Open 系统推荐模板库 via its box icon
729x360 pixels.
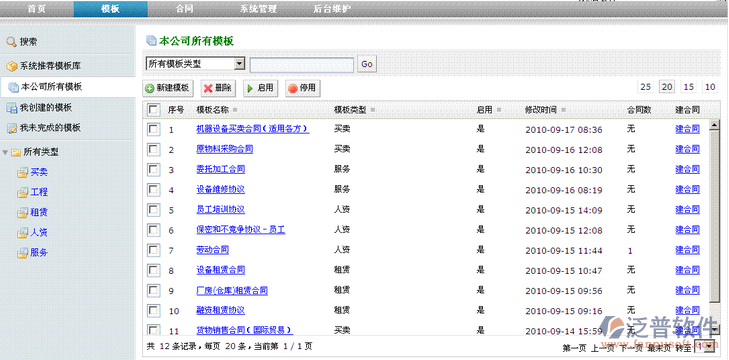tap(12, 67)
